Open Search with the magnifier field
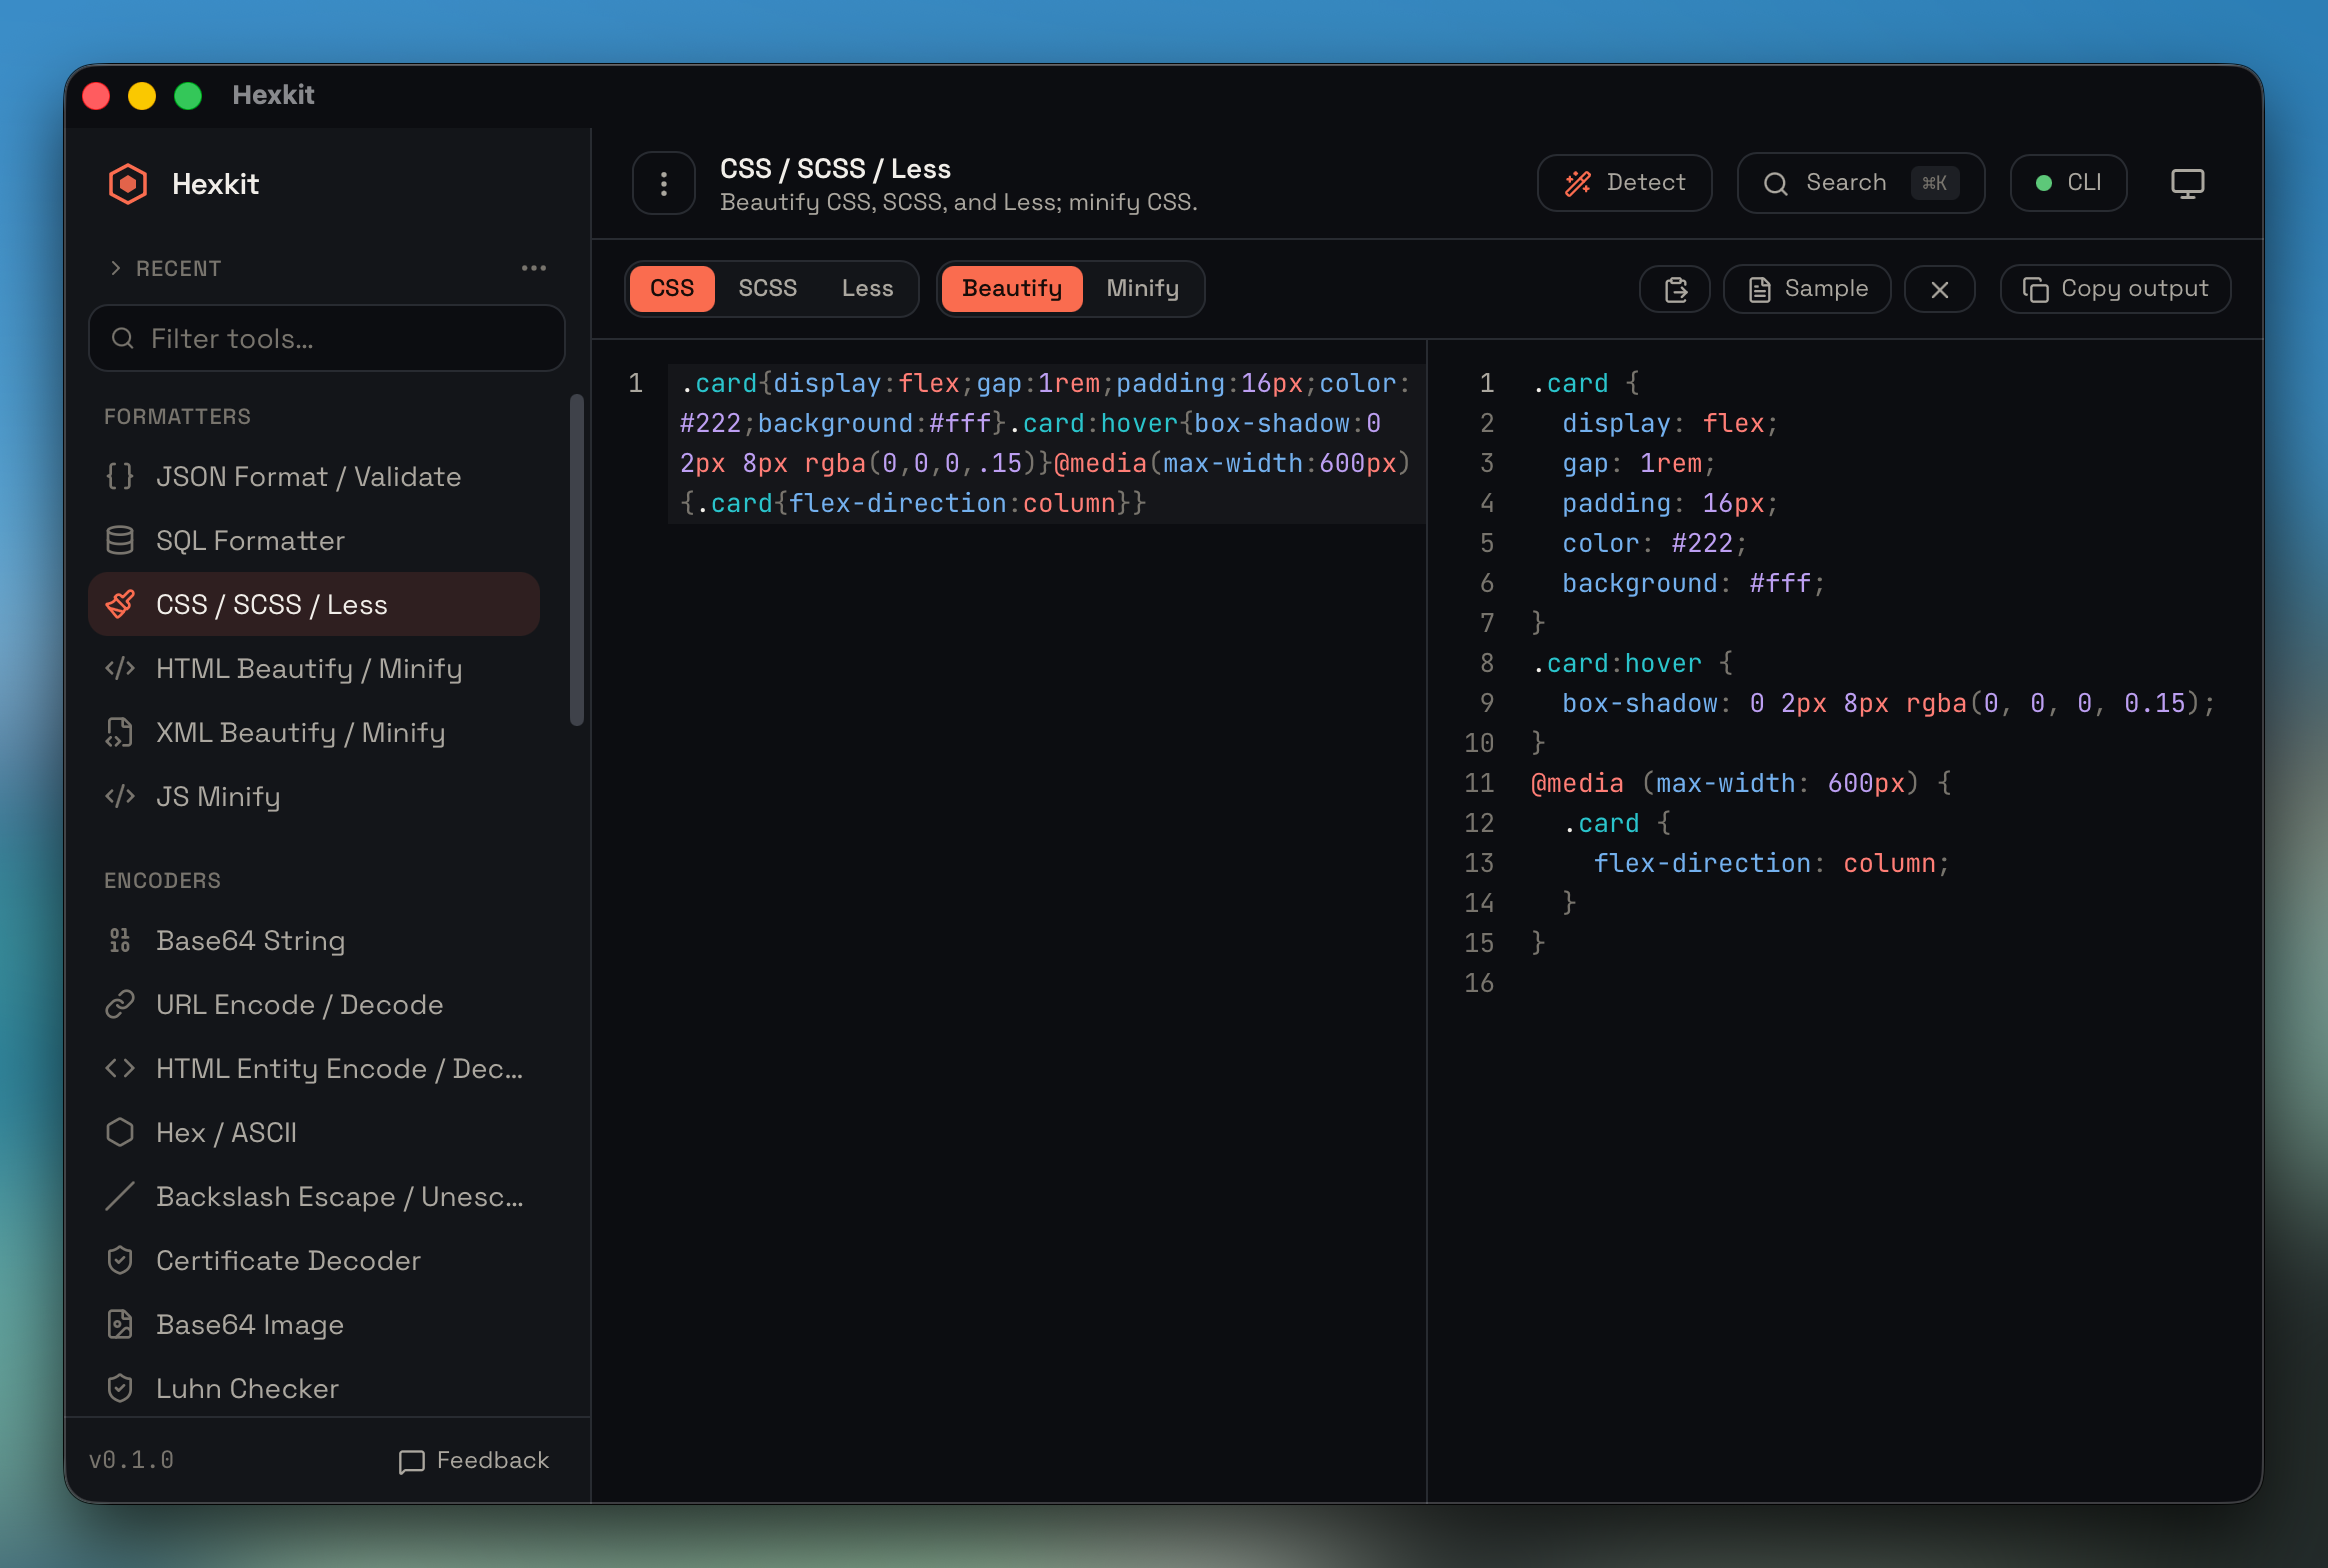The width and height of the screenshot is (2328, 1568). click(1861, 183)
